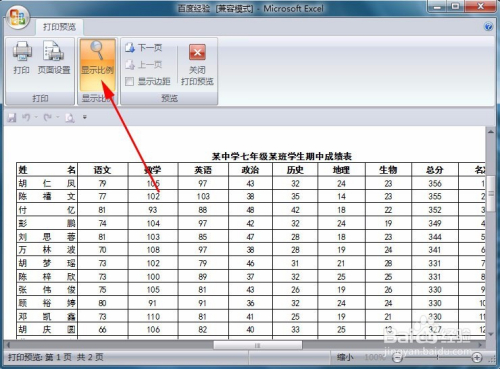Click the horizontal scrollbar thumb
This screenshot has height=369, width=500.
point(258,345)
